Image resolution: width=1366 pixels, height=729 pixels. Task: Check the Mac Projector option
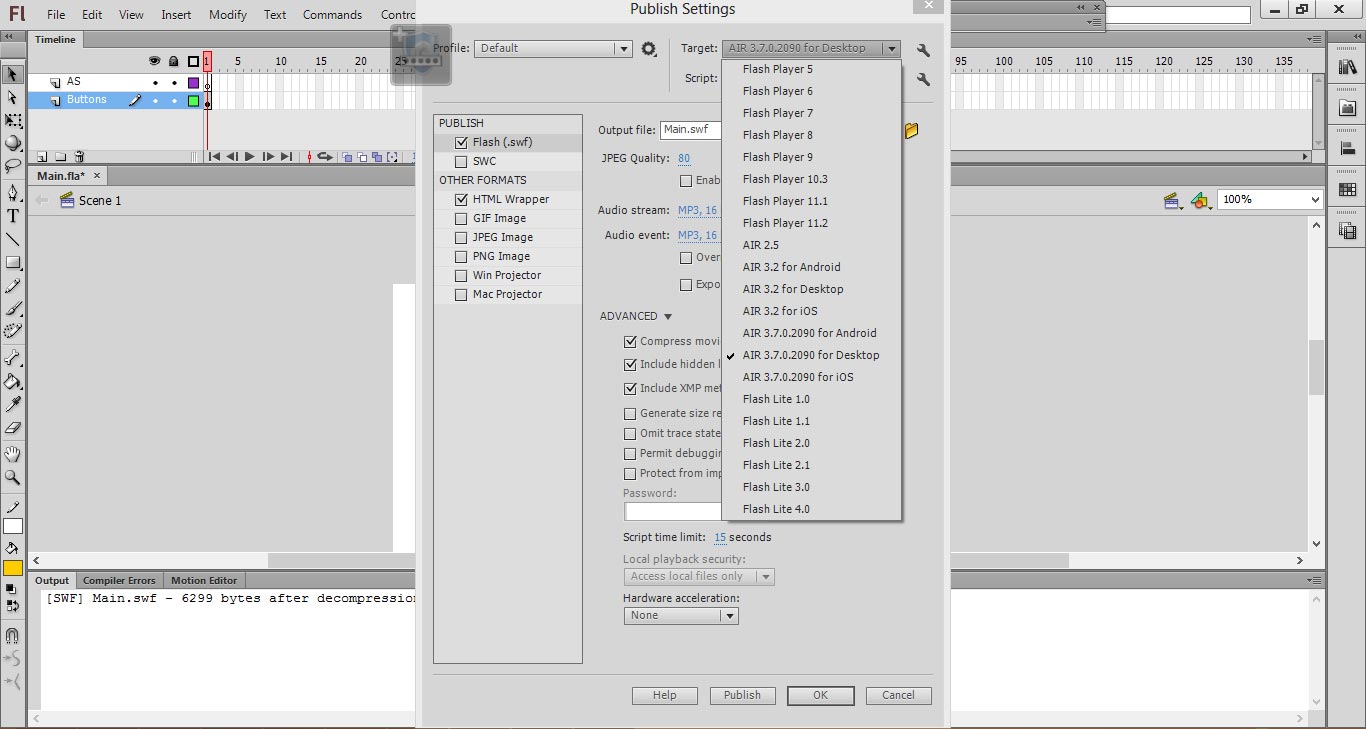click(461, 295)
